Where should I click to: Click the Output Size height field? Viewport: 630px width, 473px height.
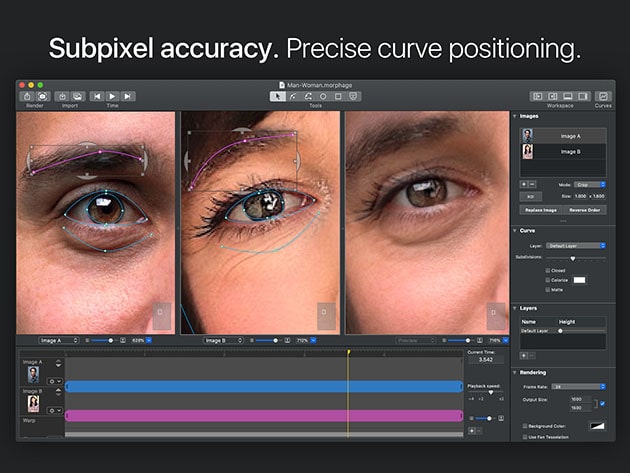[580, 407]
